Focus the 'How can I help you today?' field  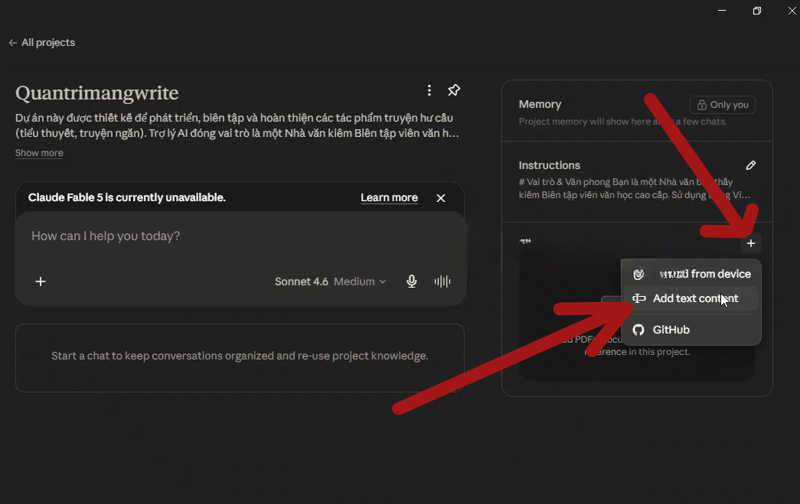point(240,236)
